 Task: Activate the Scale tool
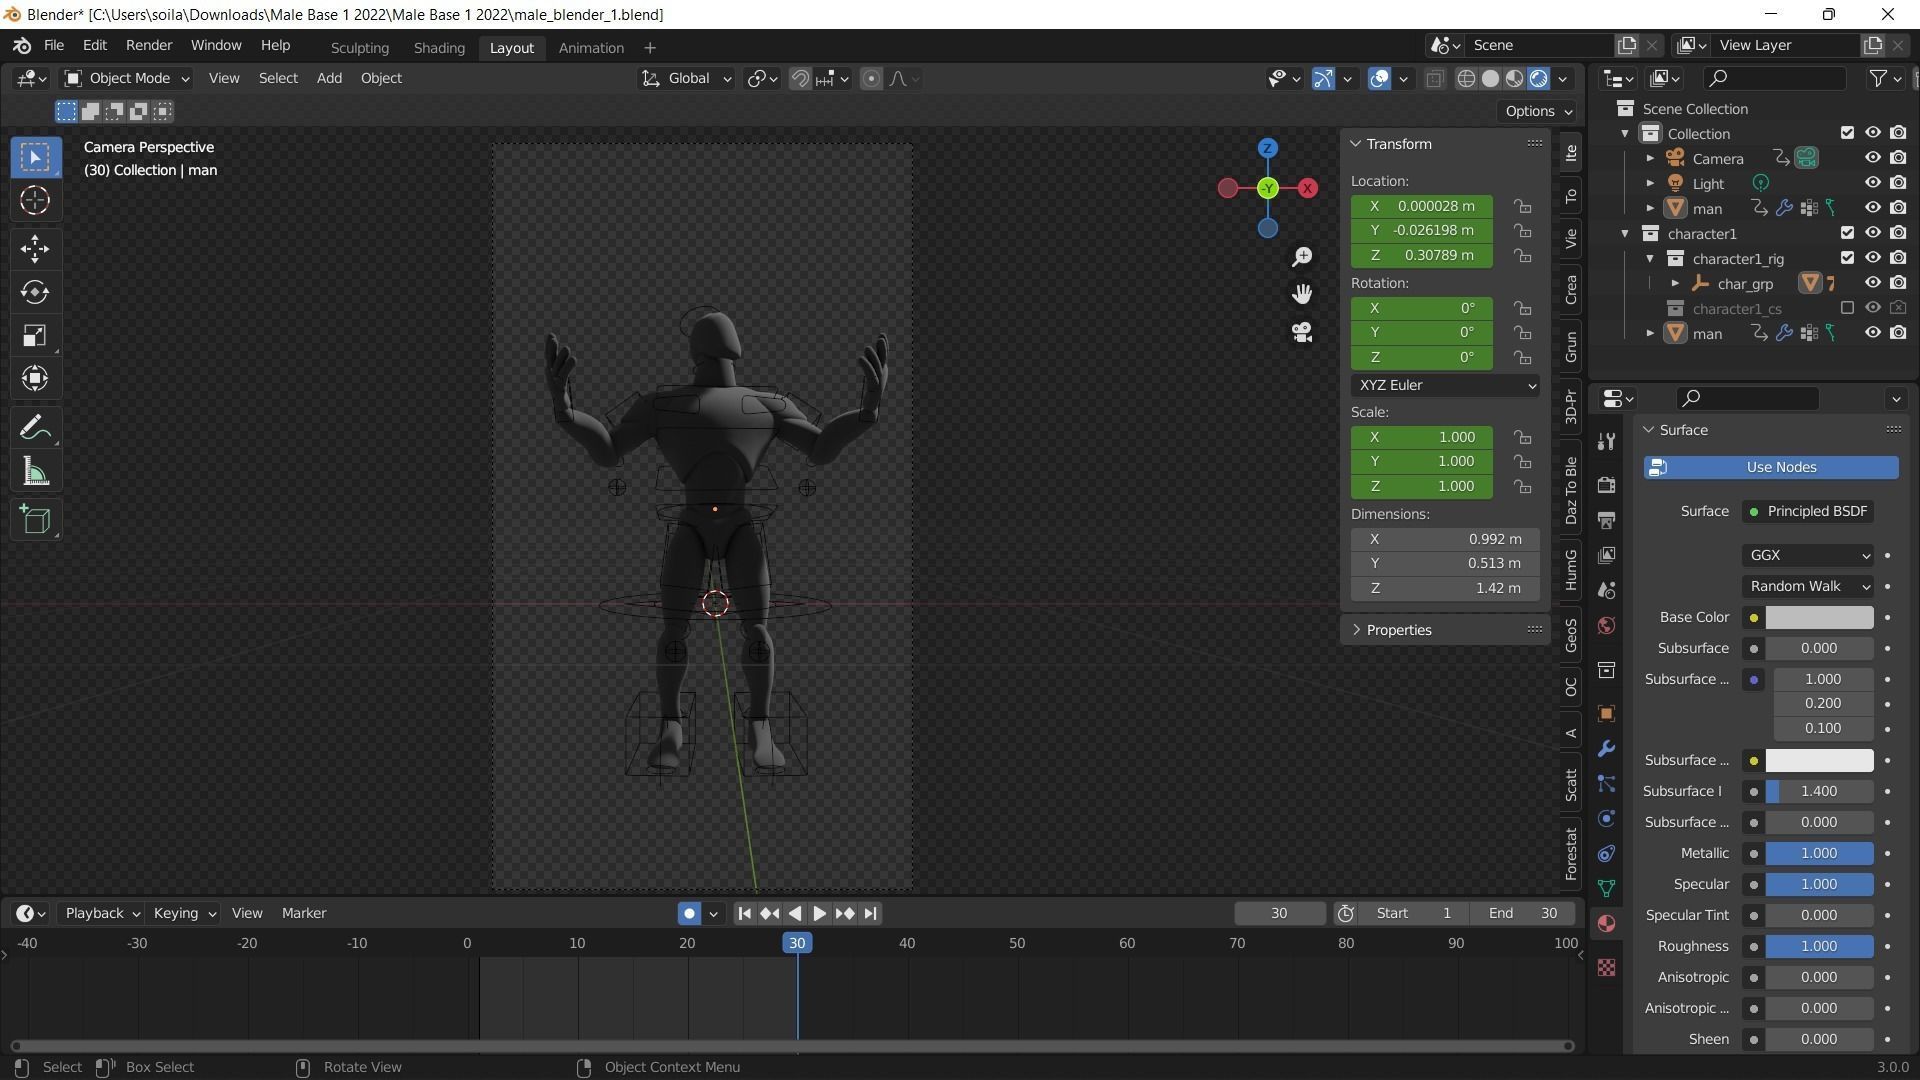click(35, 335)
